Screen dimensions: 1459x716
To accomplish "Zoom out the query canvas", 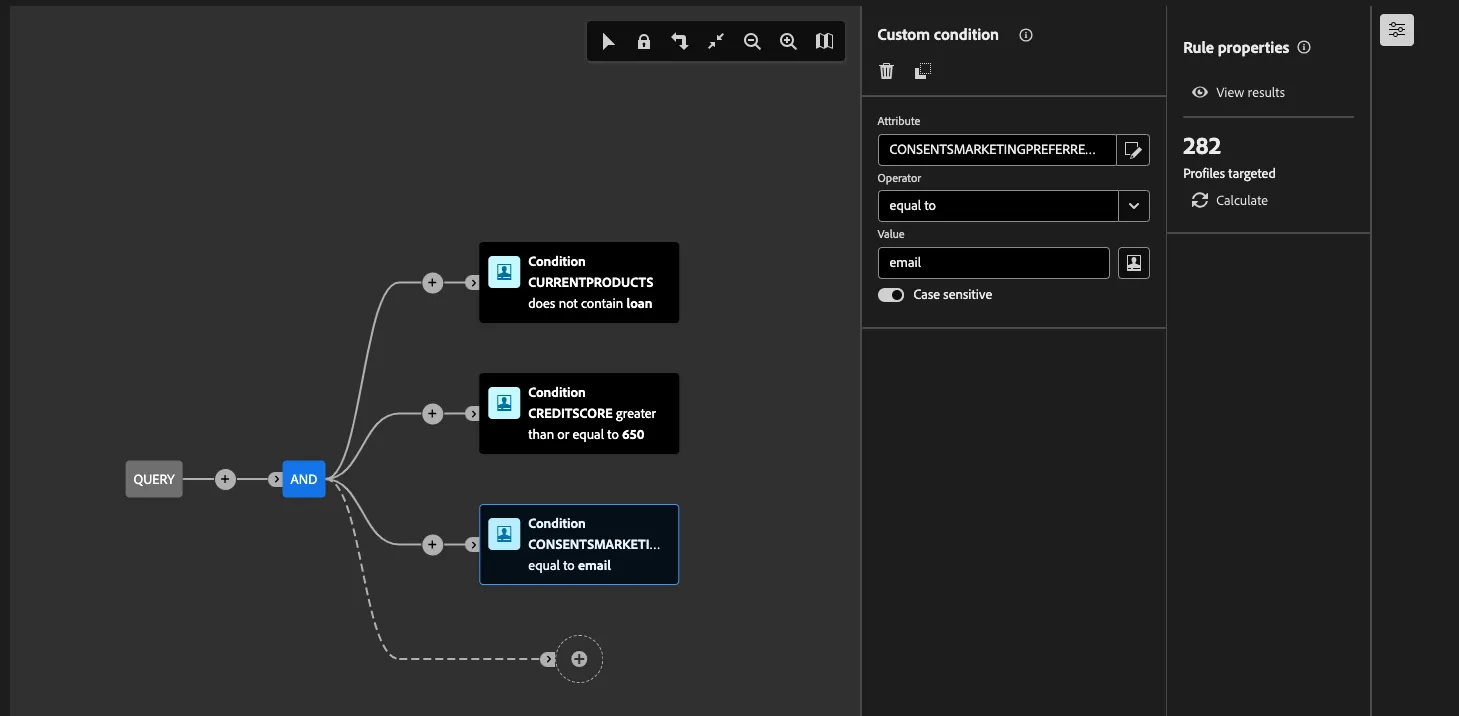I will coord(752,42).
